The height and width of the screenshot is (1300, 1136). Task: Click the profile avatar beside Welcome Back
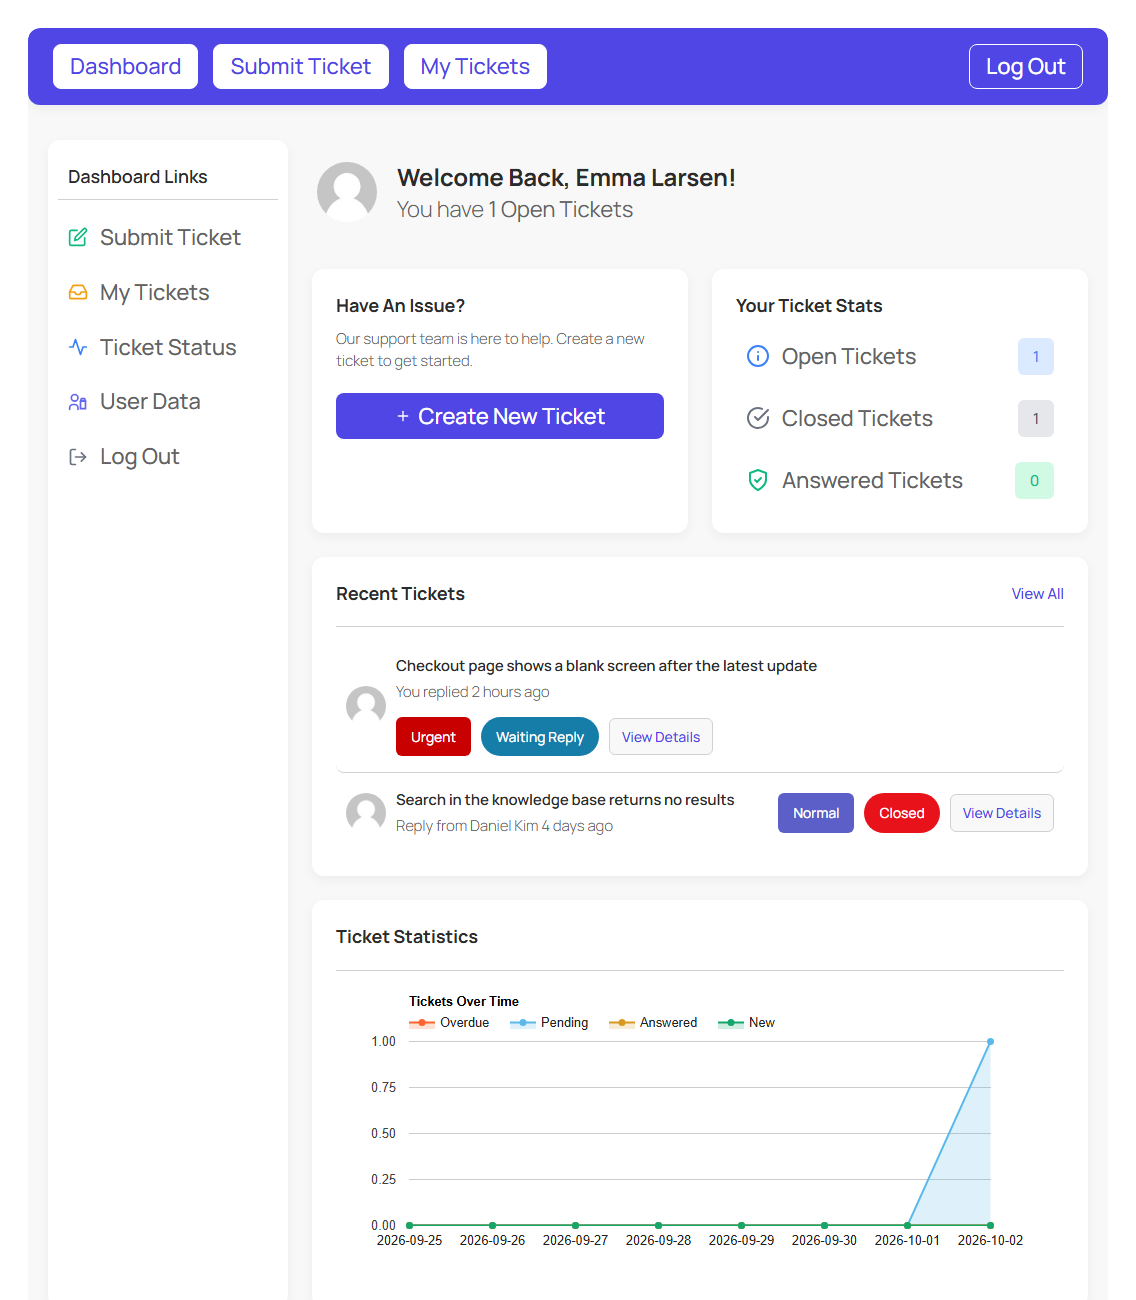coord(347,192)
